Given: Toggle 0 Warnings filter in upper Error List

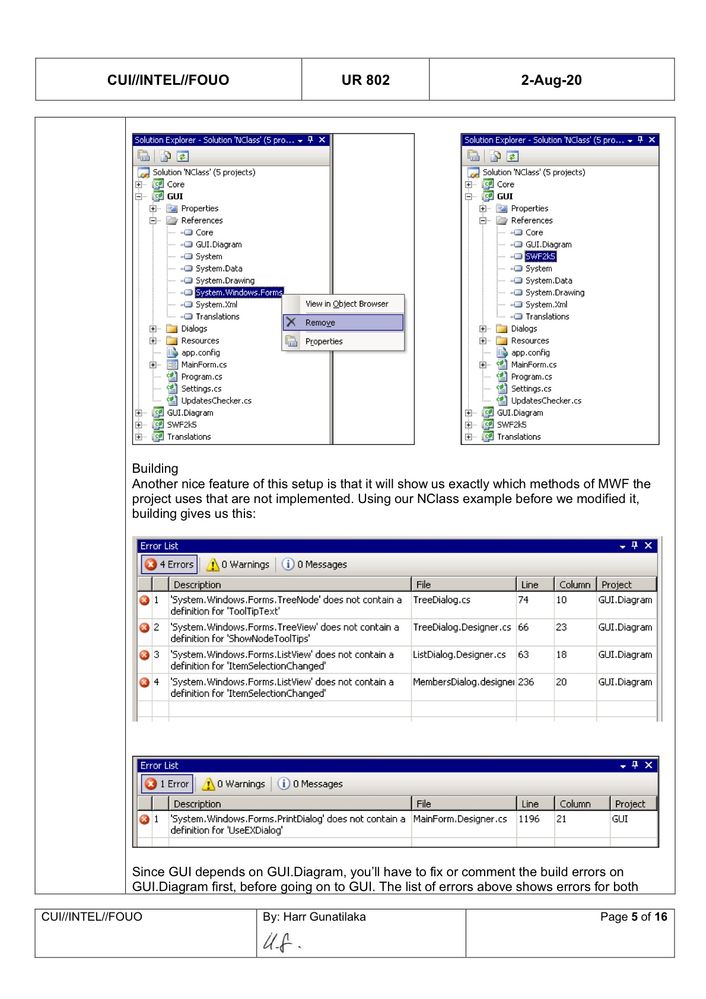Looking at the screenshot, I should click(x=238, y=564).
